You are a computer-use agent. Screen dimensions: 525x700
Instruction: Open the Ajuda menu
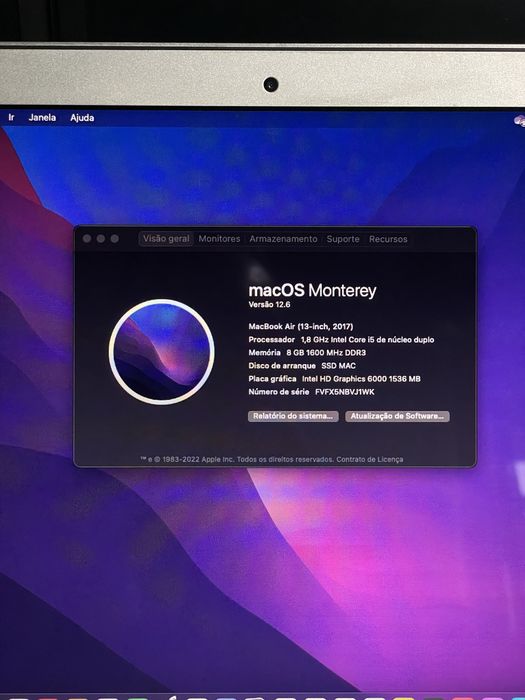[x=82, y=118]
